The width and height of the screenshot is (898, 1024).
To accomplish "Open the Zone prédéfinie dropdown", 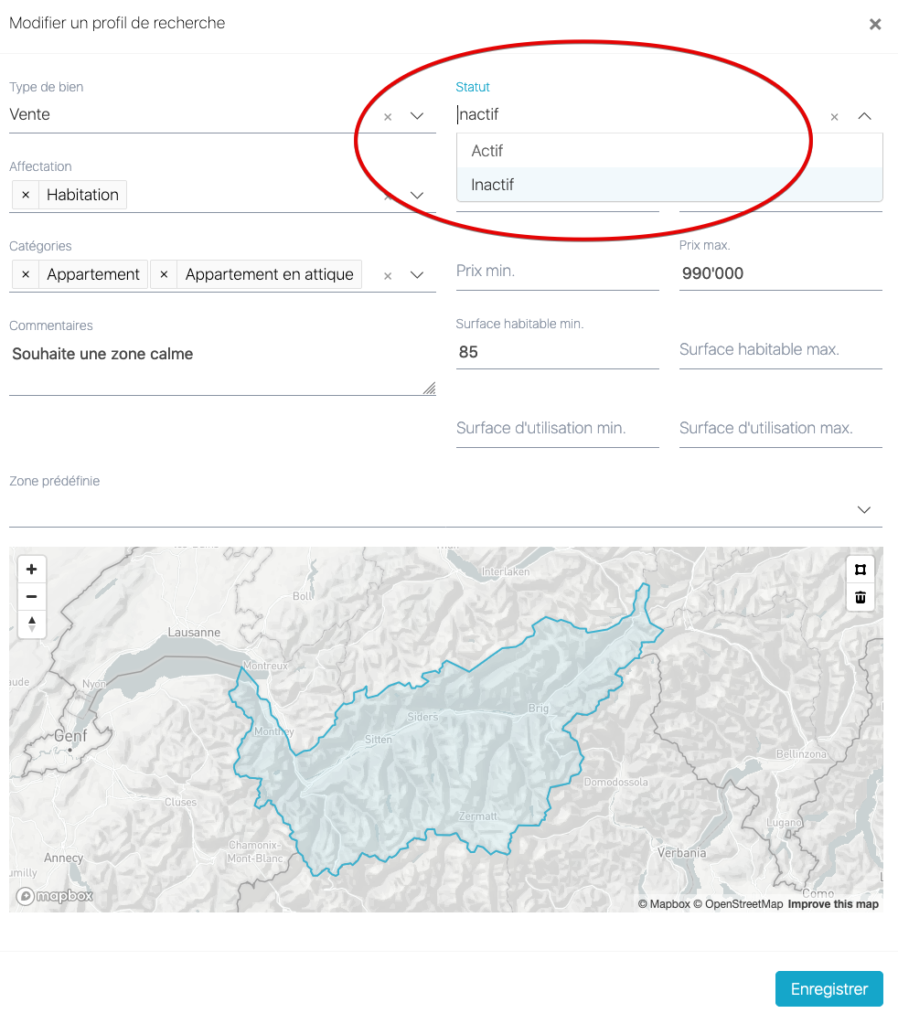I will coord(864,510).
